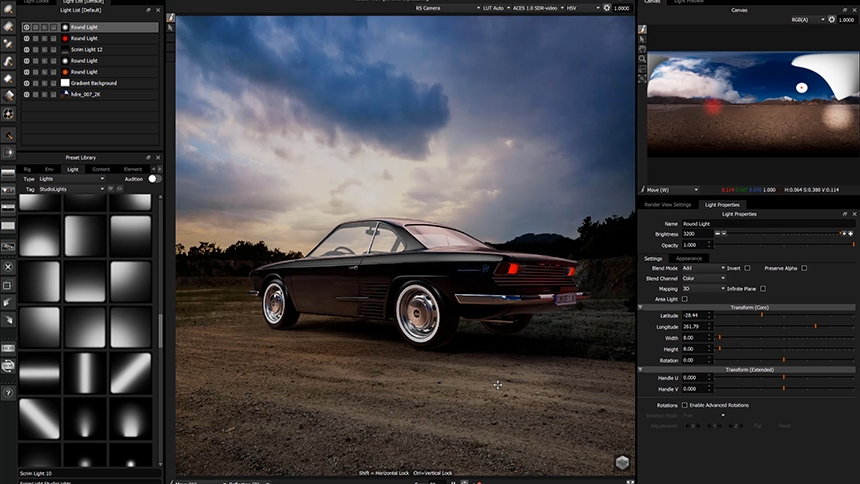Open the RS Camera dropdown
860x484 pixels.
[x=447, y=8]
